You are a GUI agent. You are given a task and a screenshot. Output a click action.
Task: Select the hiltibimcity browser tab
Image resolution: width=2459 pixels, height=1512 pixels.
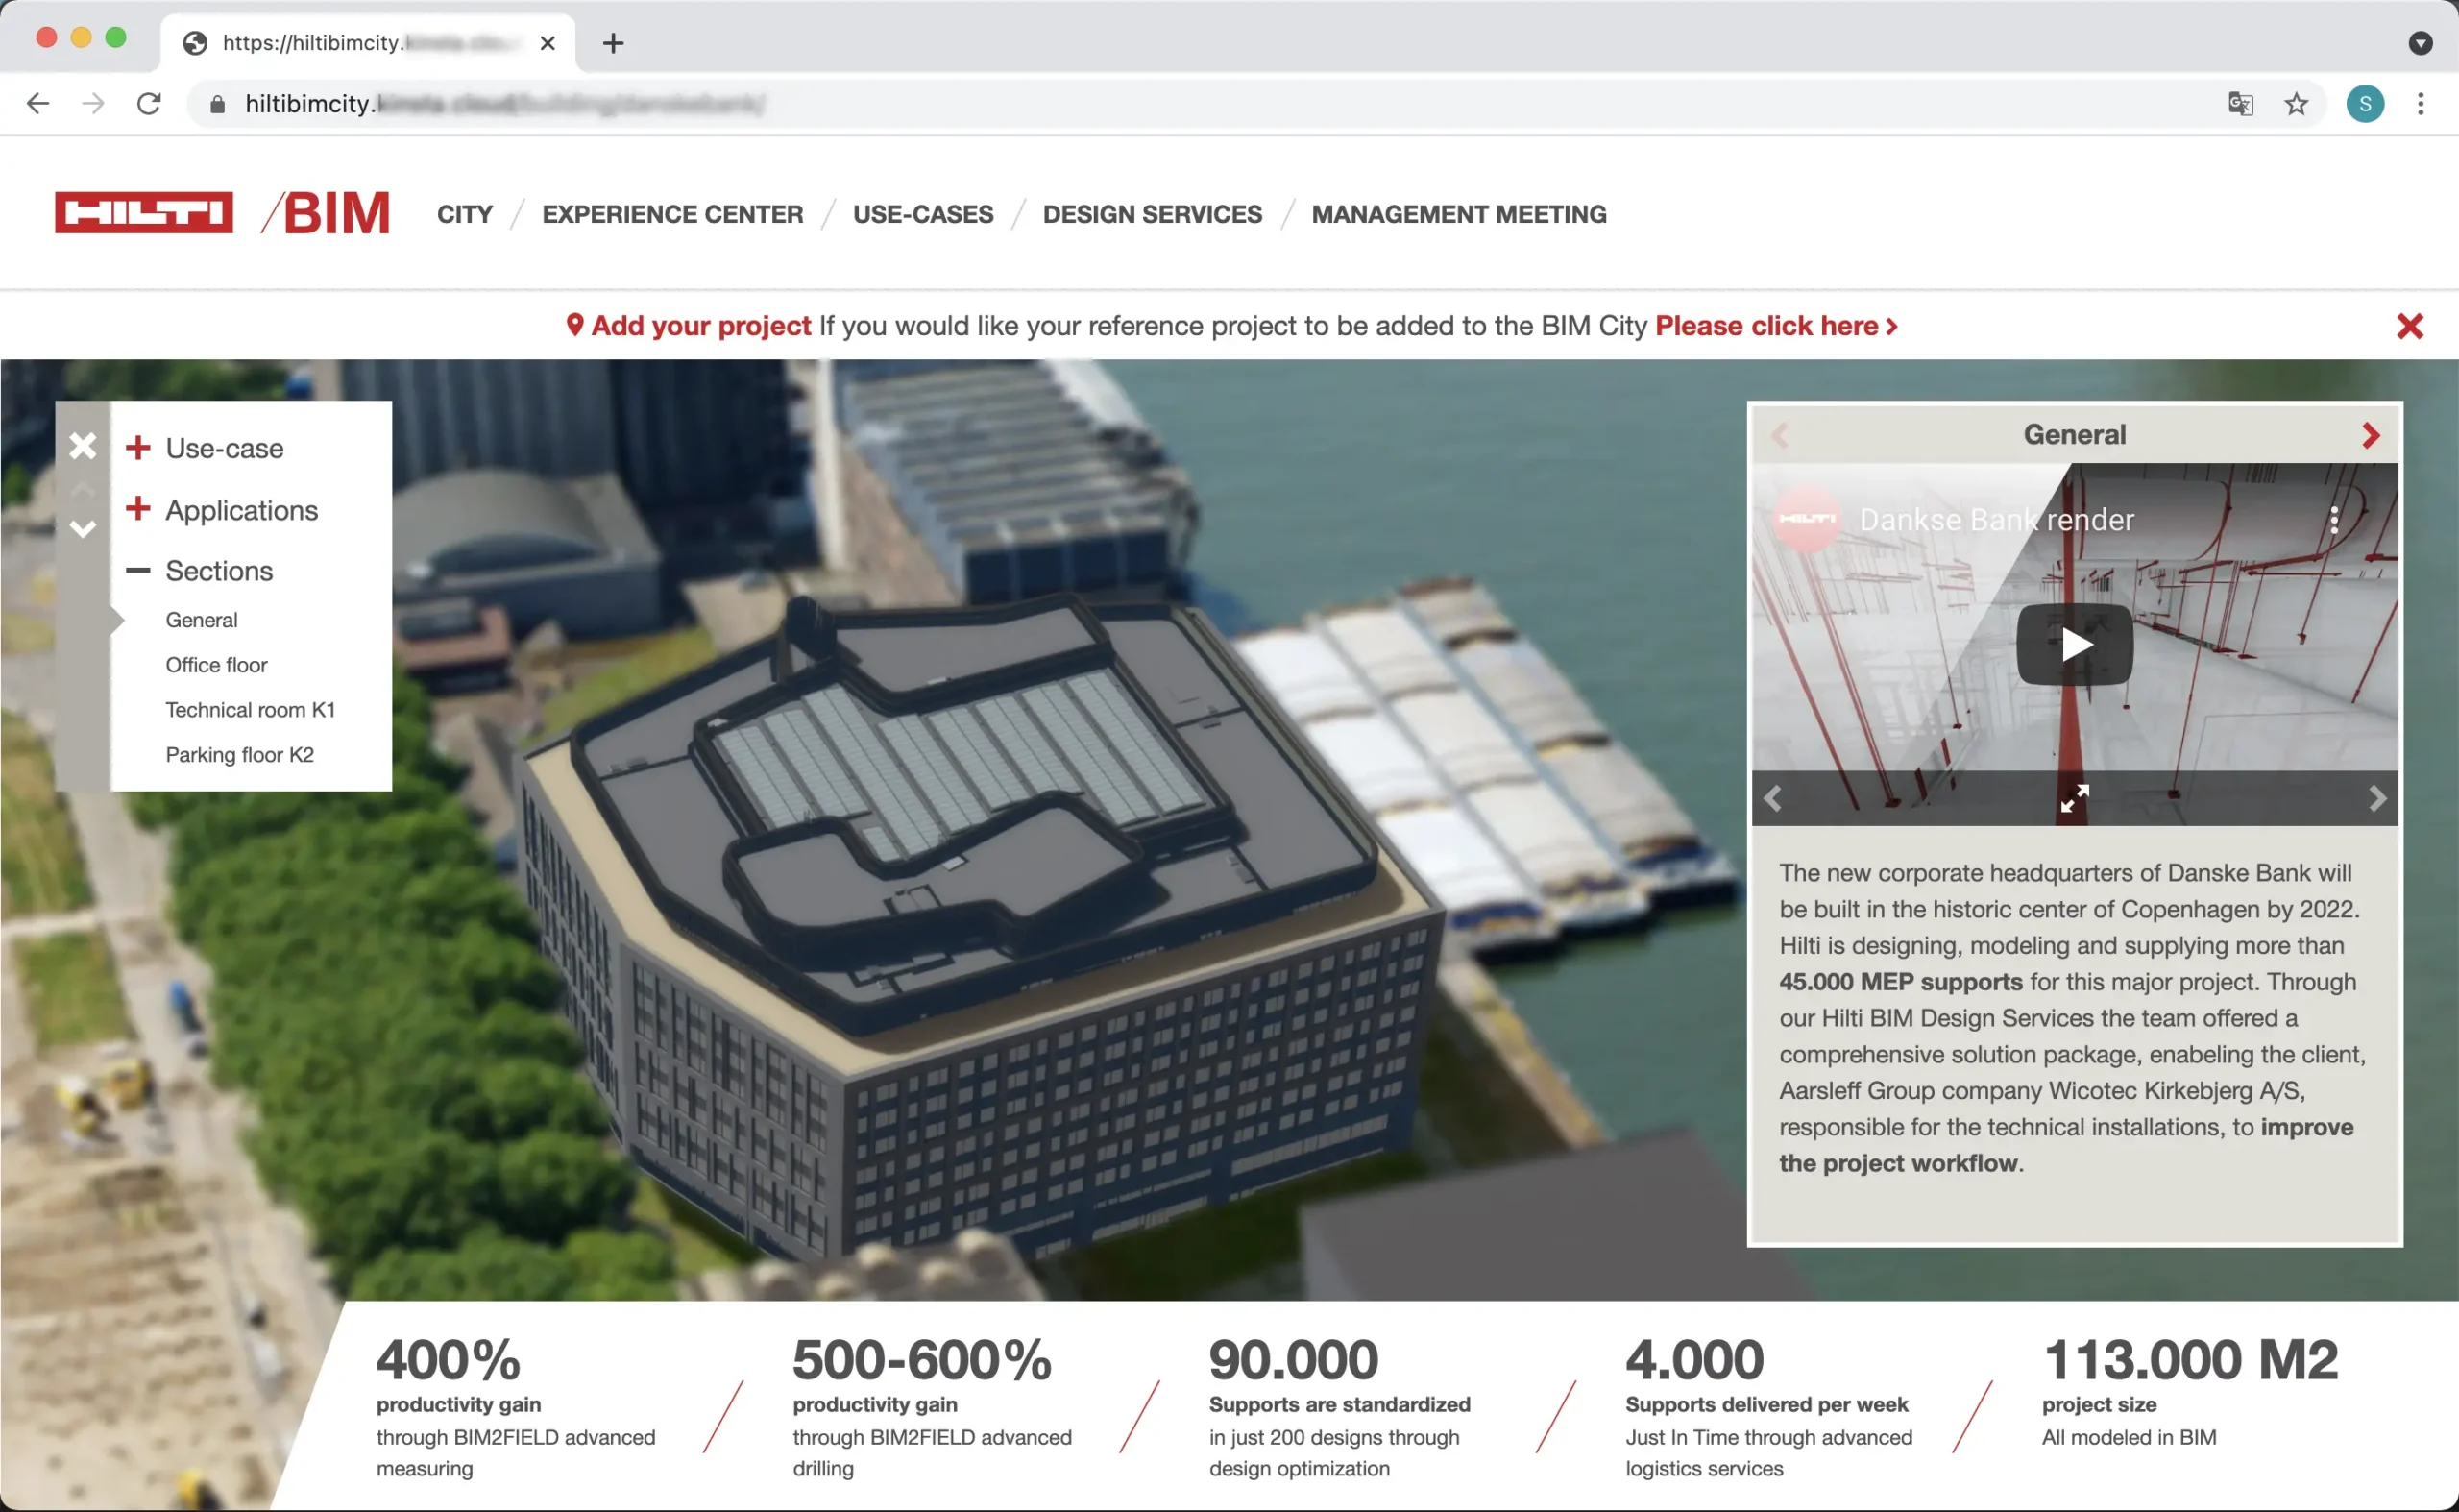[x=367, y=43]
